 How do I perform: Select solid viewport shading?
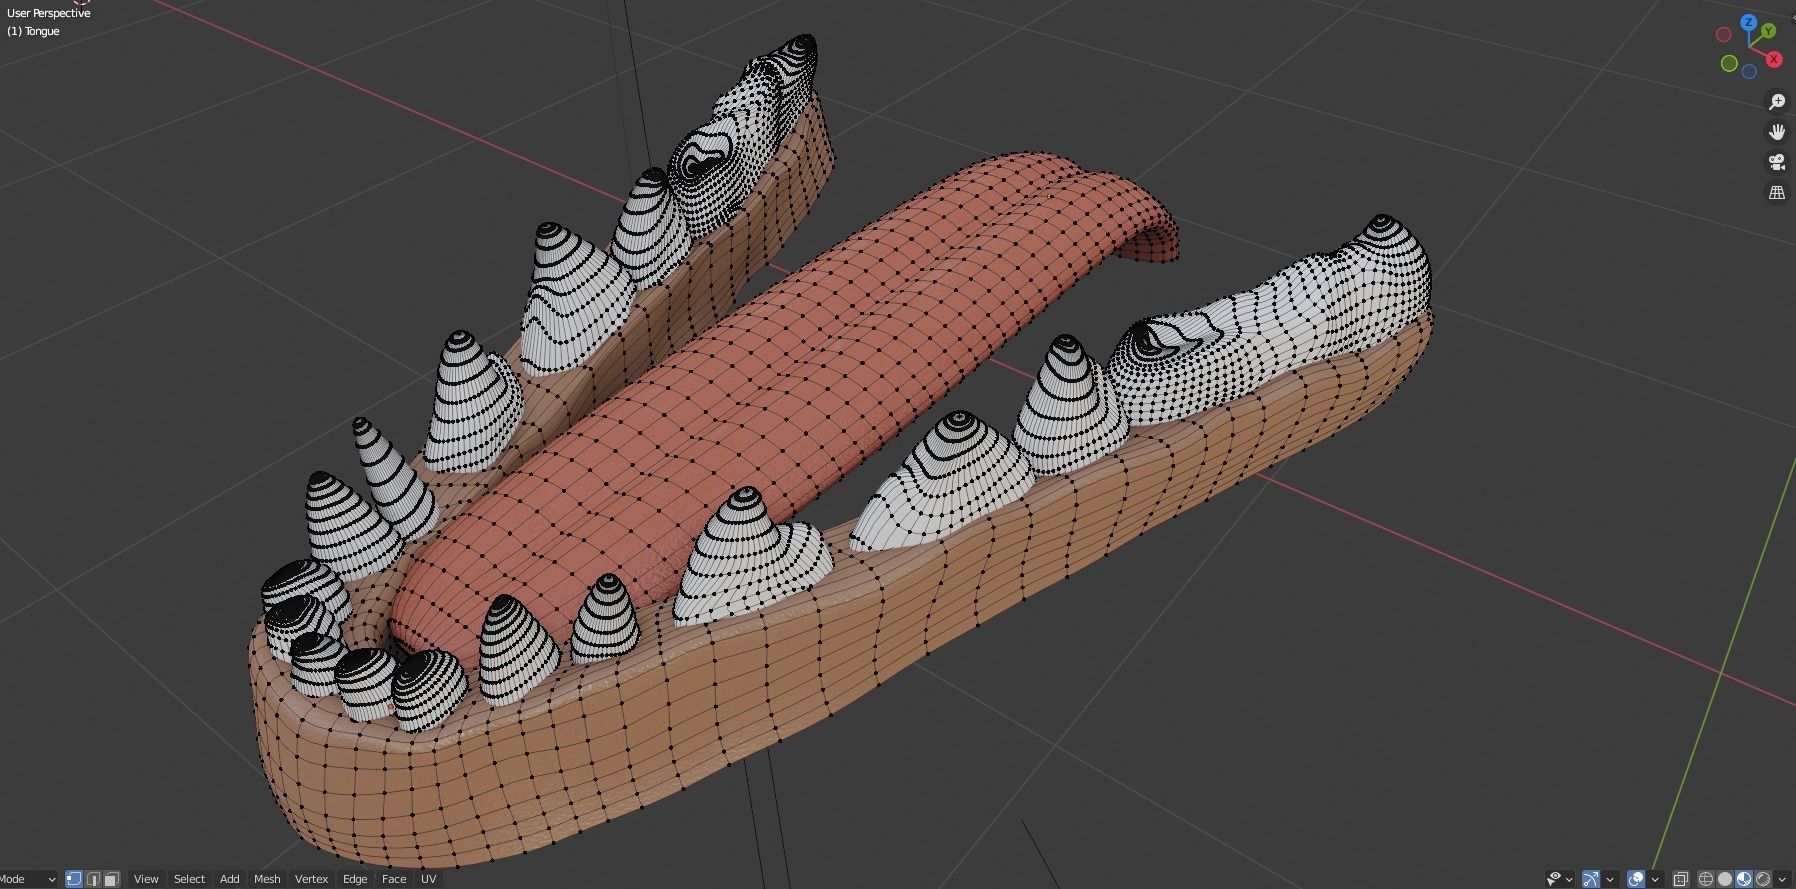click(1725, 879)
